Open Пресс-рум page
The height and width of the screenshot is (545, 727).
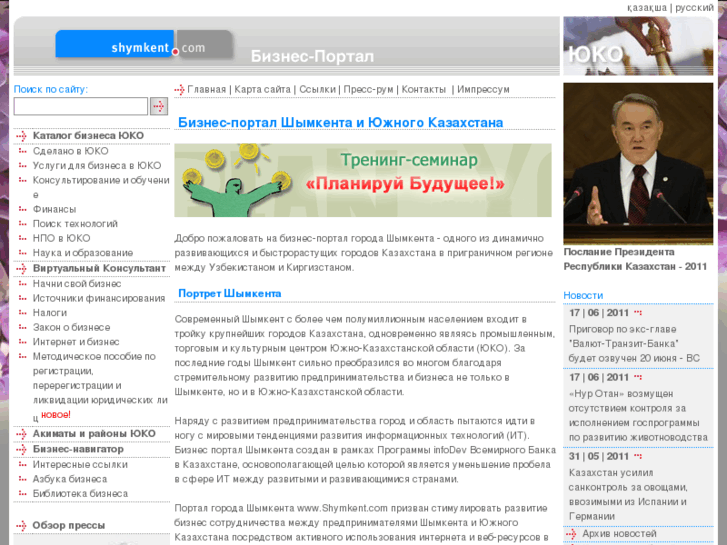(x=369, y=90)
